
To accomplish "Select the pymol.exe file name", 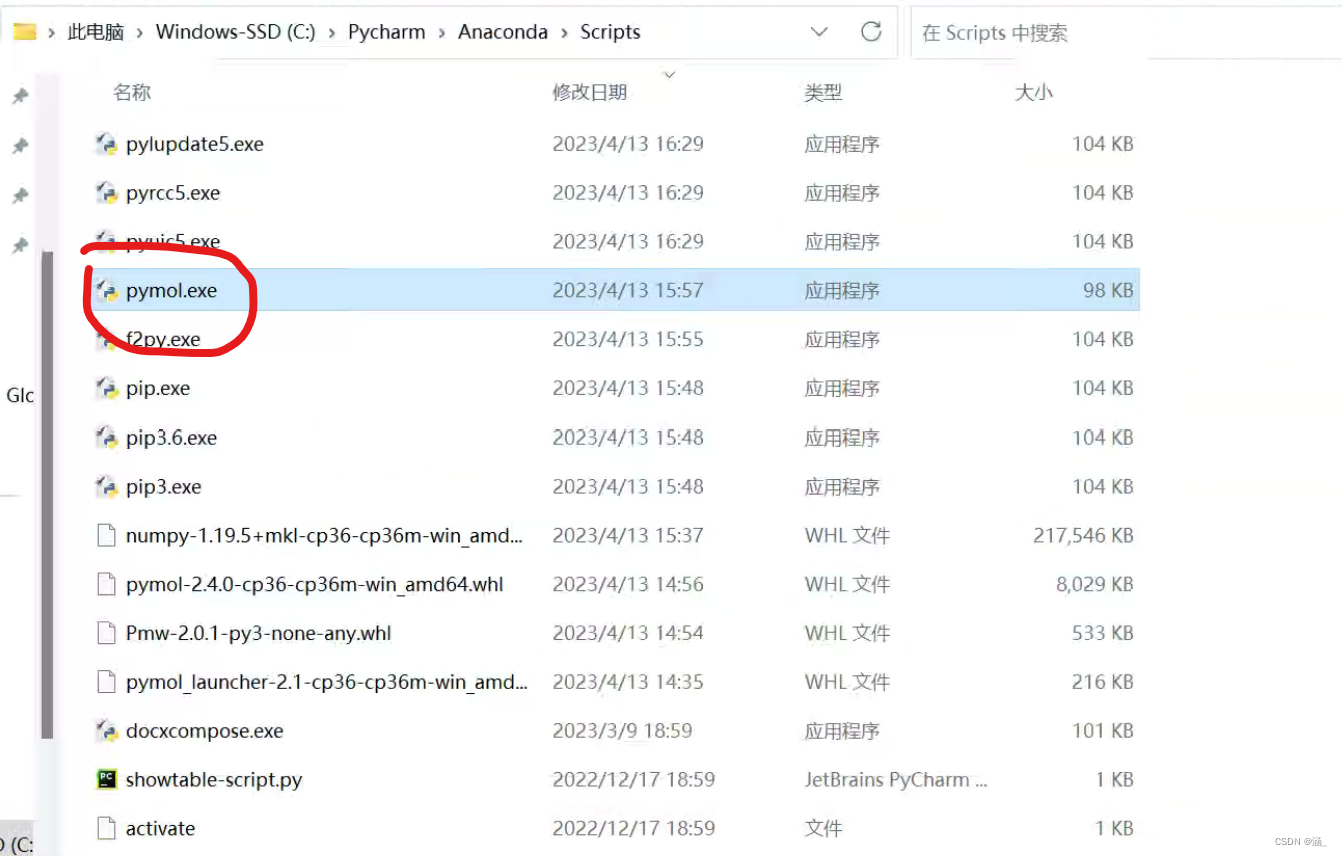I will click(171, 291).
